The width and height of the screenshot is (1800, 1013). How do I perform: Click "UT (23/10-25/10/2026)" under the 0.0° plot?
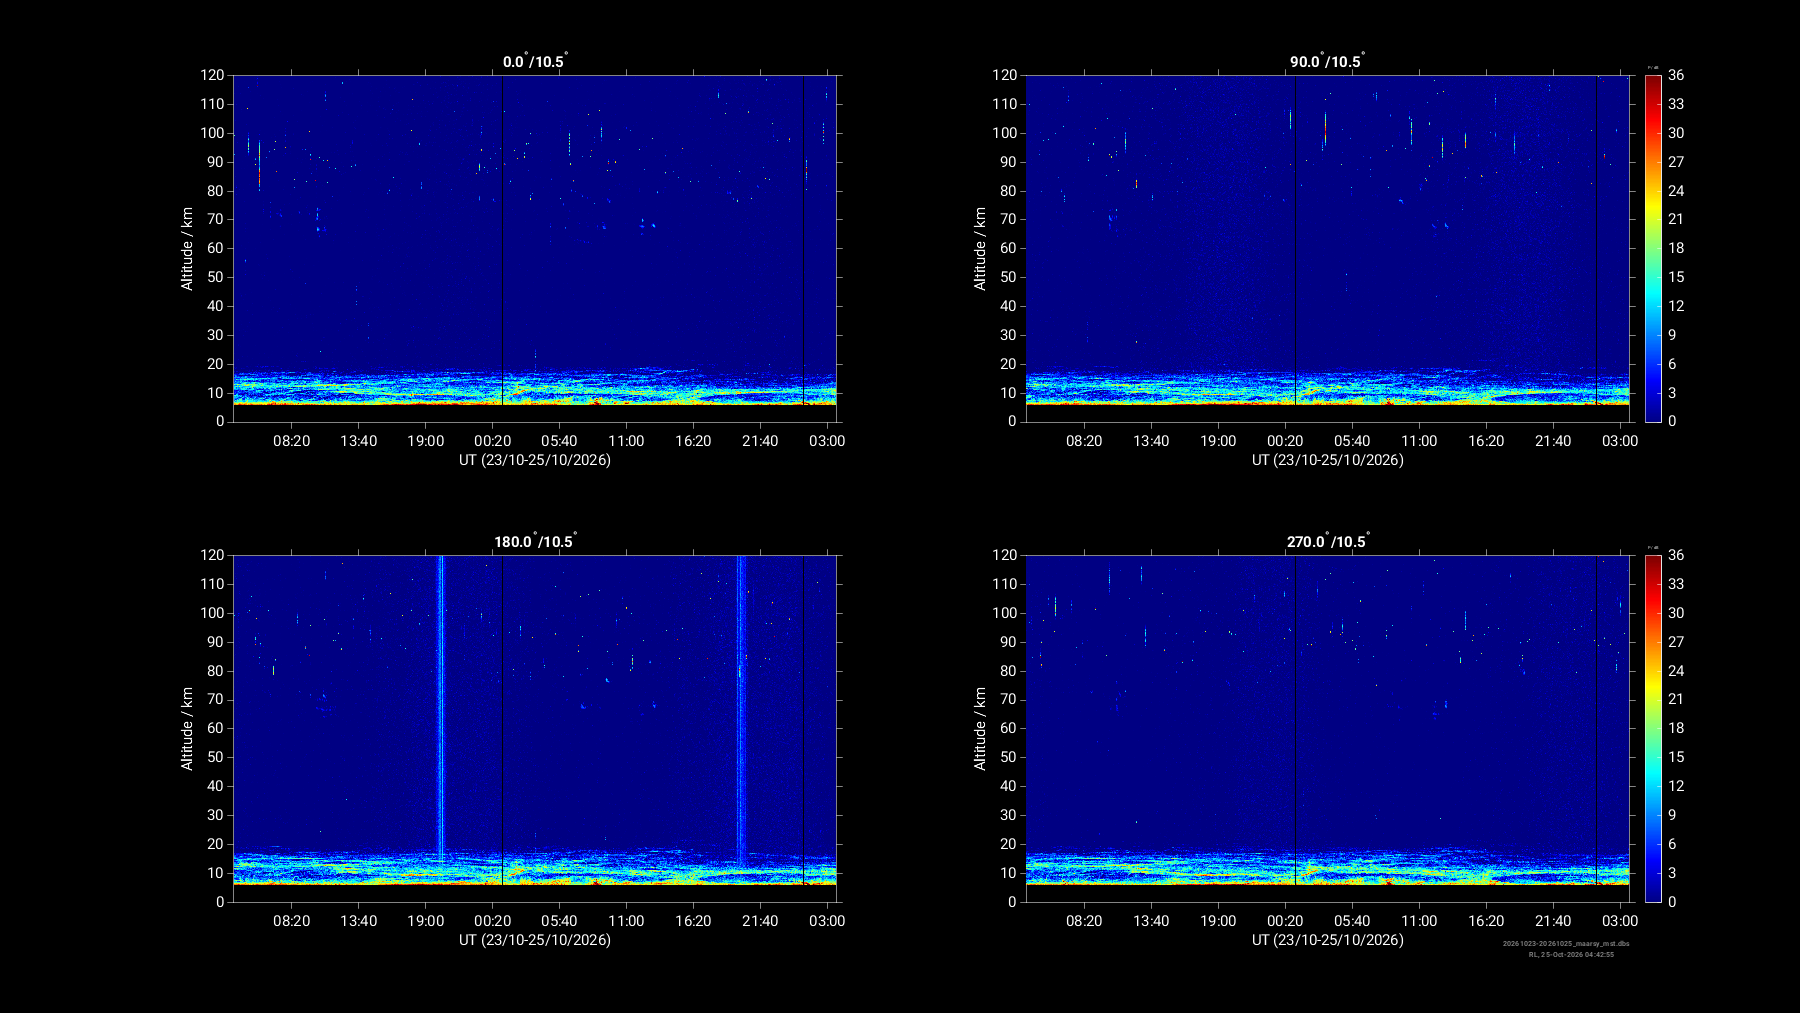pos(535,460)
